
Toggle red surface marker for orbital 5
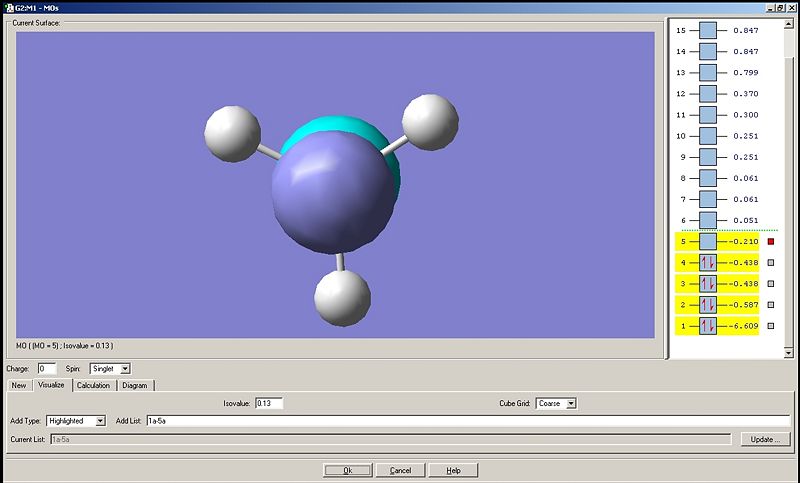(x=771, y=241)
